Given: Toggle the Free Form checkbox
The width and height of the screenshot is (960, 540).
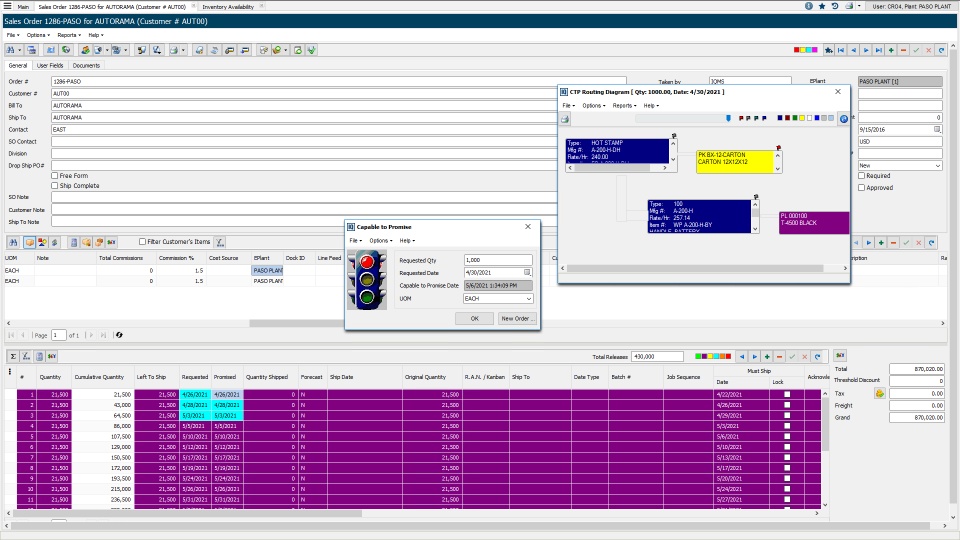Looking at the screenshot, I should click(54, 176).
